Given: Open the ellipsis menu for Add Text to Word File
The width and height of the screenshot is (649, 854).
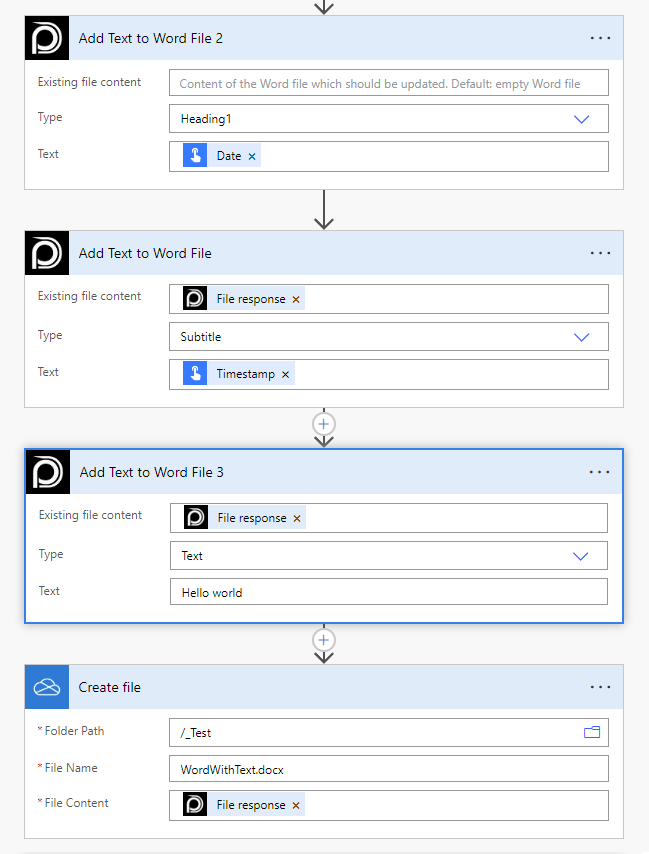Looking at the screenshot, I should 600,254.
